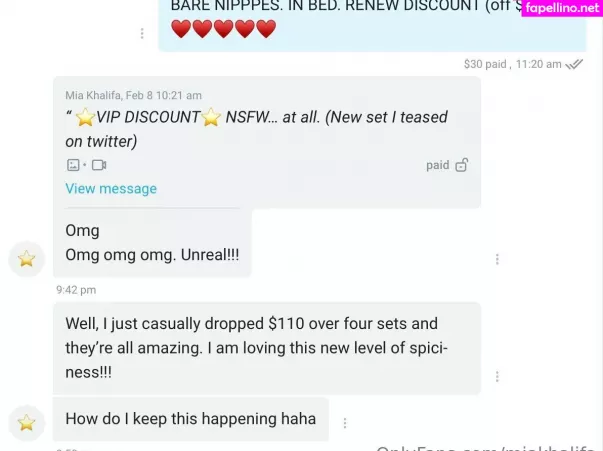Select the quoted 'Mia Khalifa, Feb 8' header

click(x=133, y=95)
